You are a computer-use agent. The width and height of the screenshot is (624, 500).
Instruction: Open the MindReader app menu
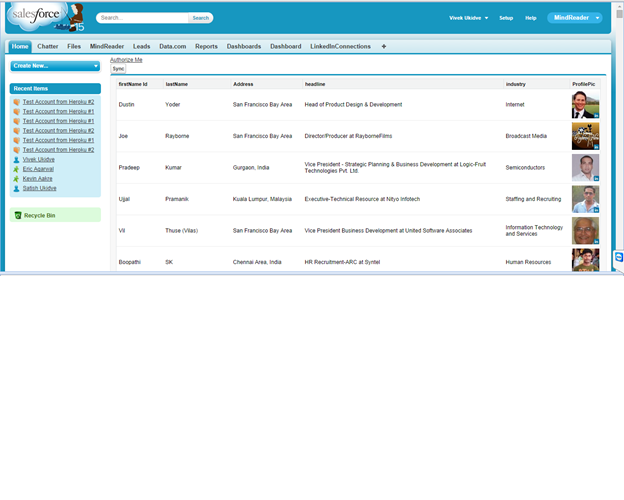pos(575,18)
